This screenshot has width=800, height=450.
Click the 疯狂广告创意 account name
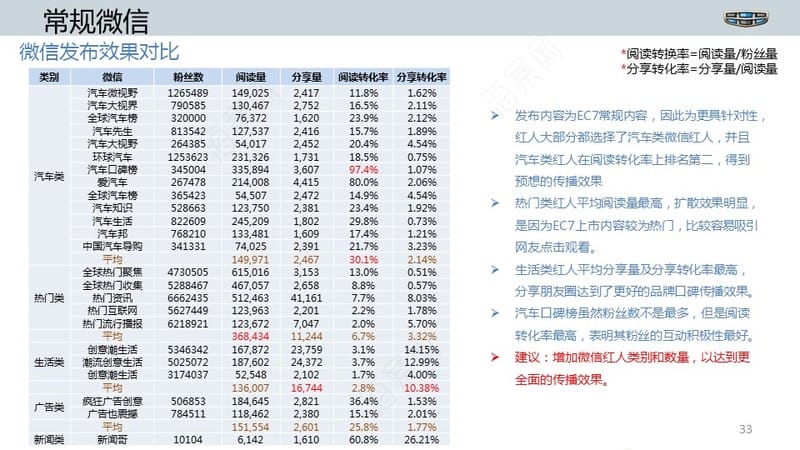click(112, 402)
